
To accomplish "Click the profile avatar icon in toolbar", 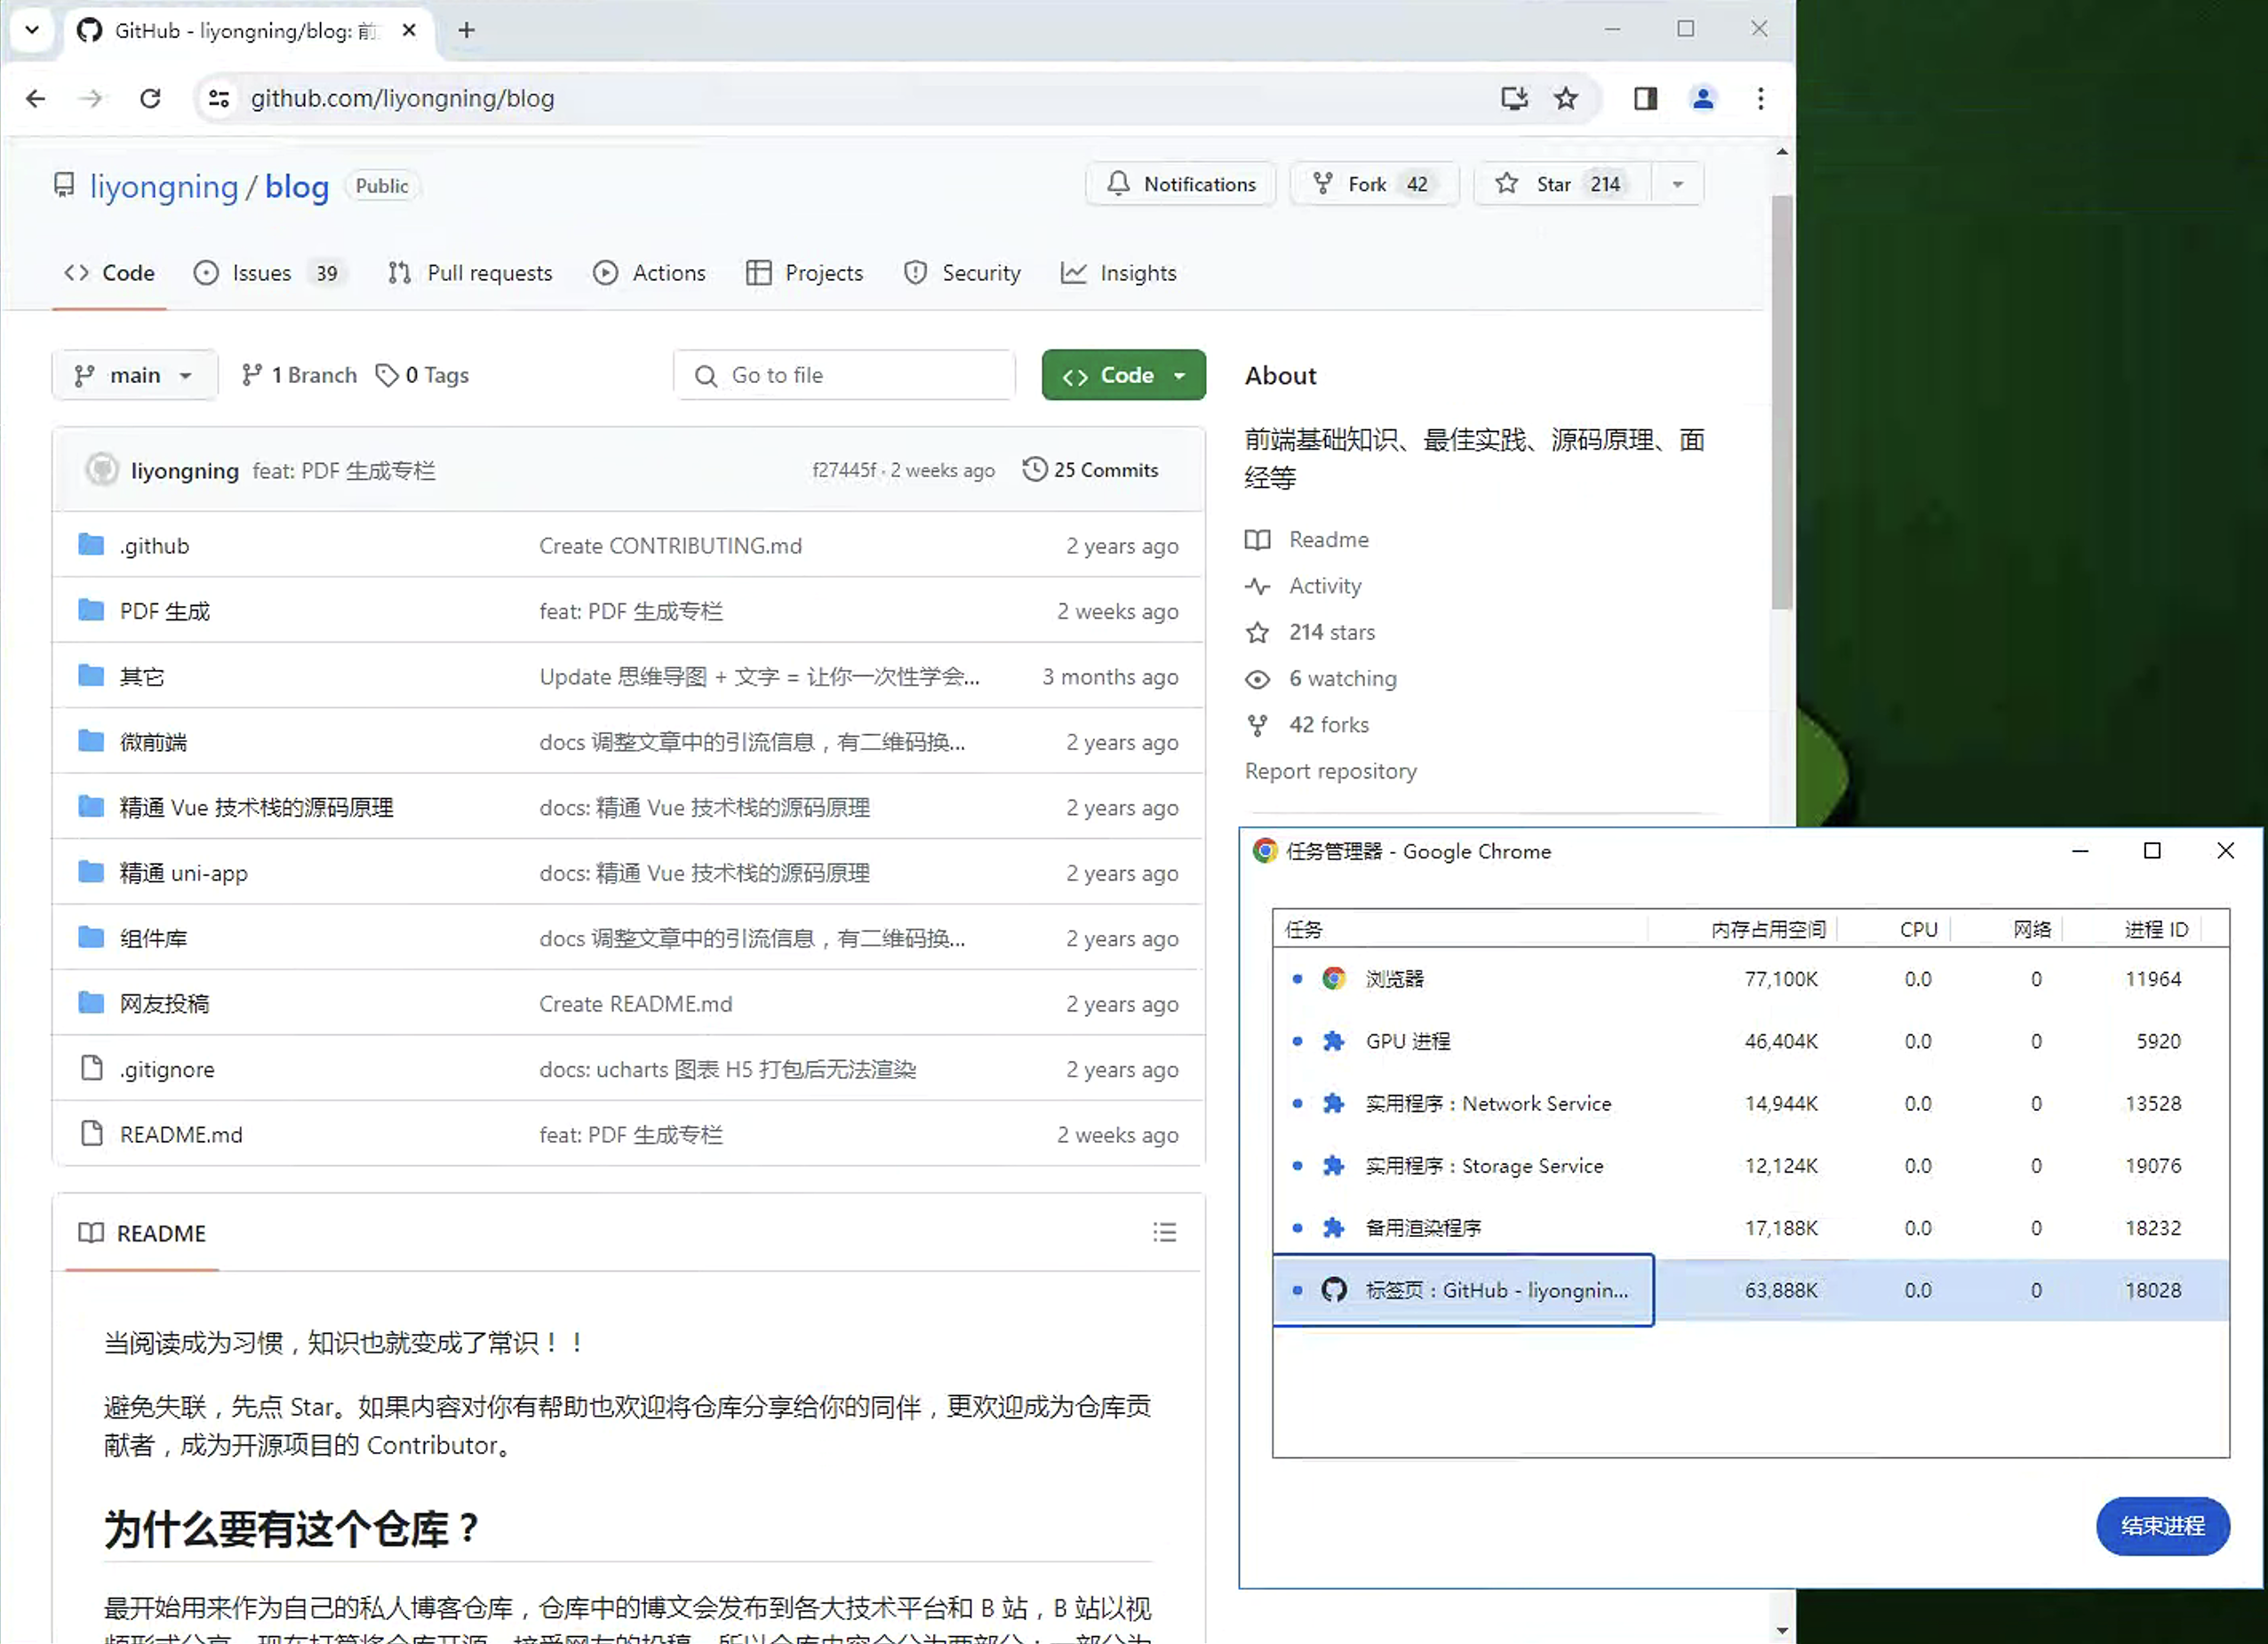I will [x=1702, y=98].
